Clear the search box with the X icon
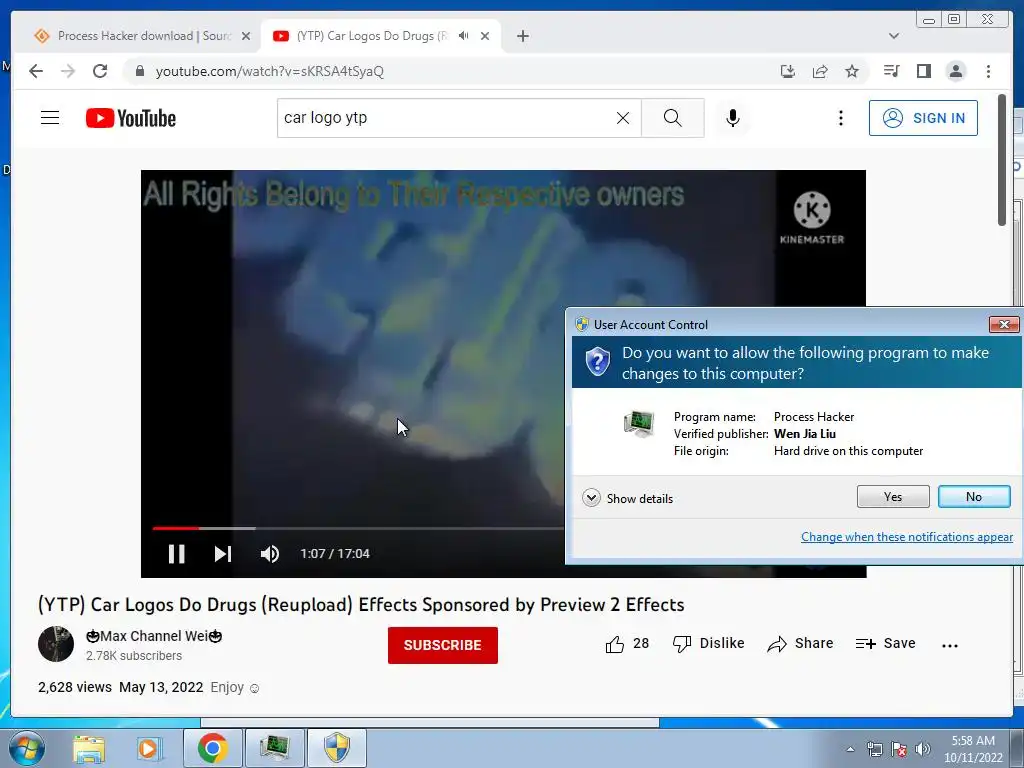The width and height of the screenshot is (1024, 768). click(623, 118)
